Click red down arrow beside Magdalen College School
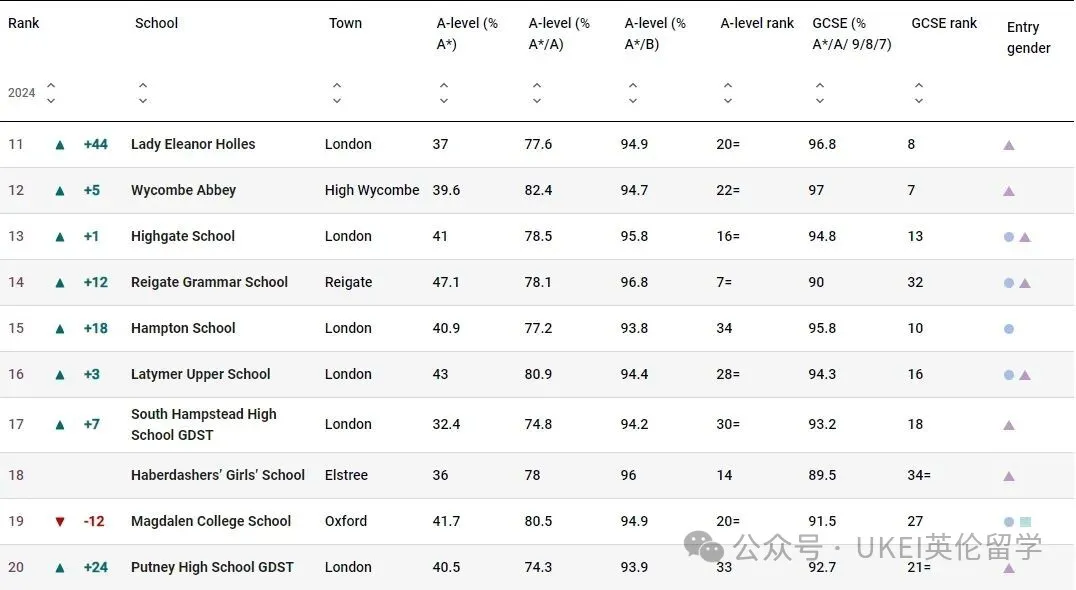The height and width of the screenshot is (590, 1076). tap(60, 522)
